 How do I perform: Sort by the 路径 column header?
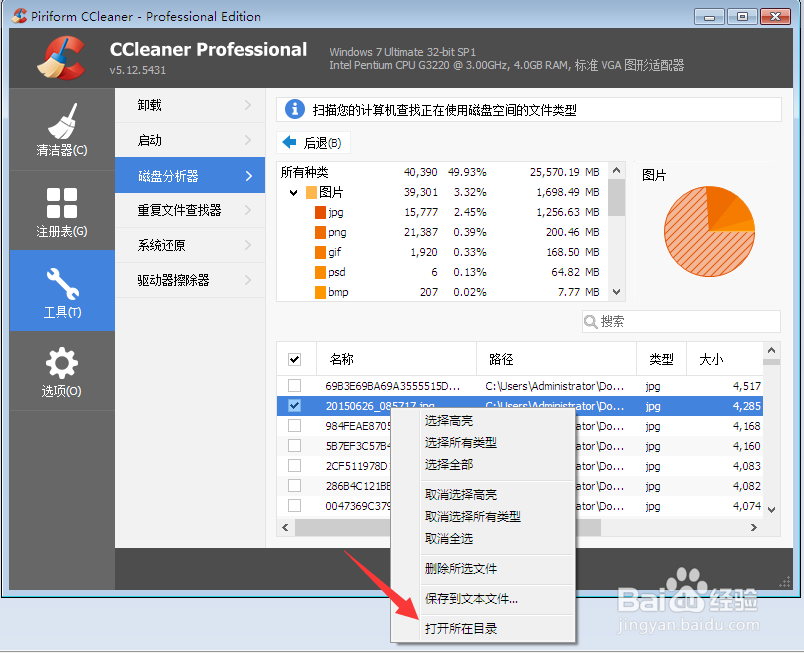[x=556, y=359]
